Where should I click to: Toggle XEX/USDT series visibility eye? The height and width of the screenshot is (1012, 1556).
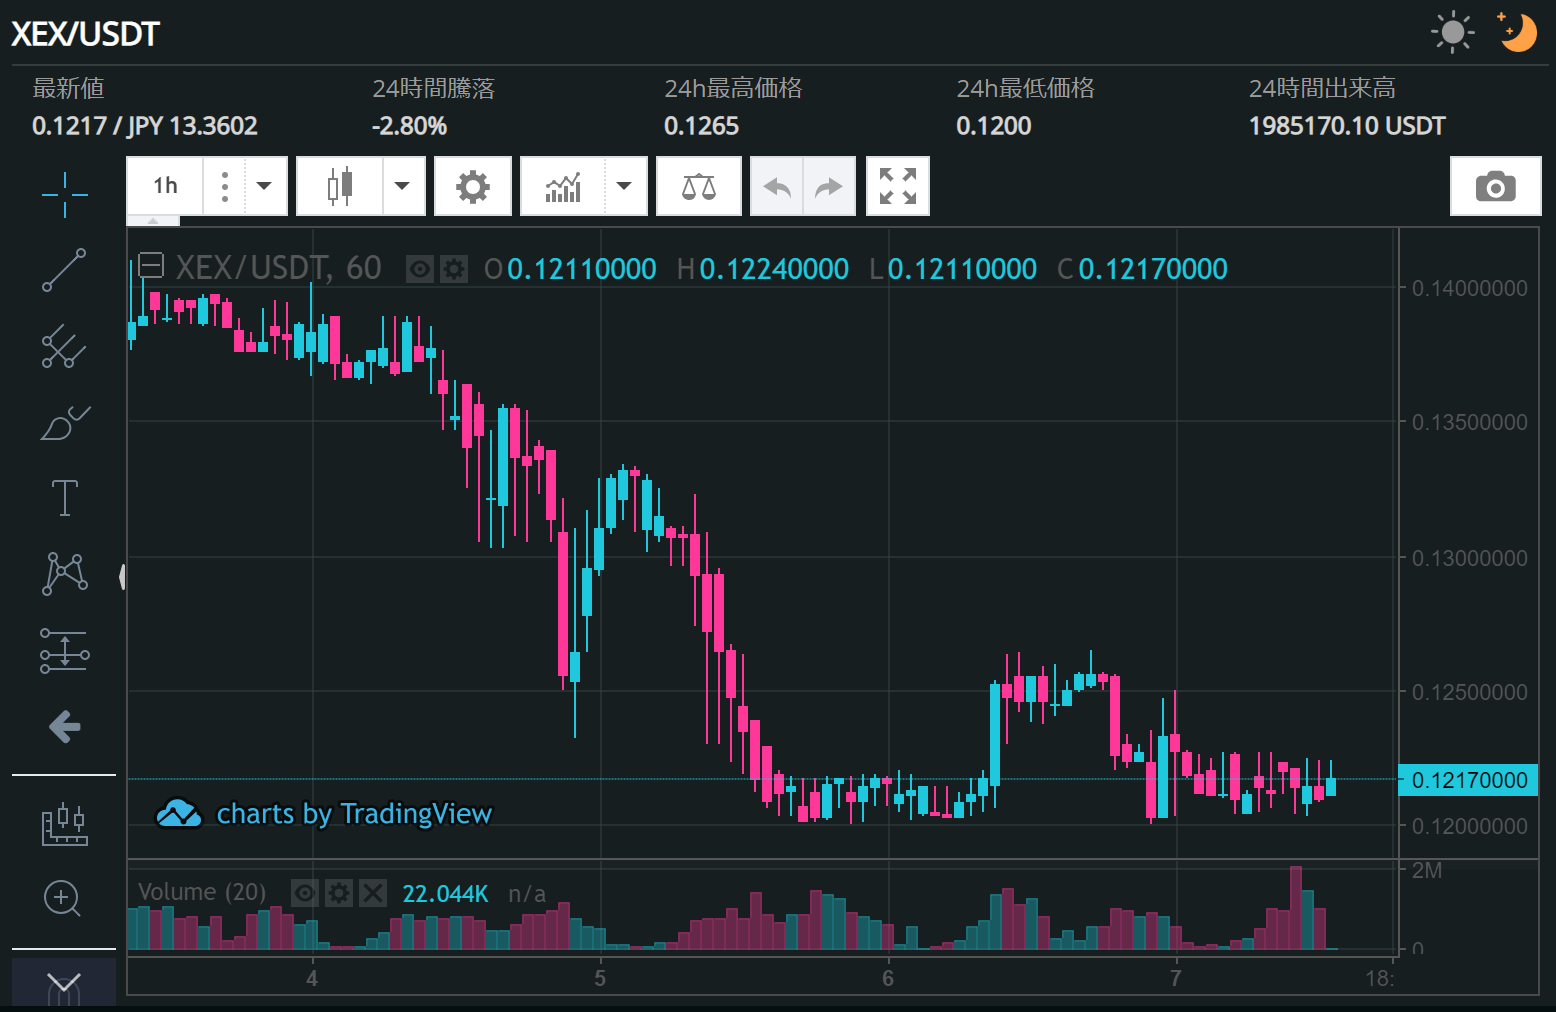[420, 269]
